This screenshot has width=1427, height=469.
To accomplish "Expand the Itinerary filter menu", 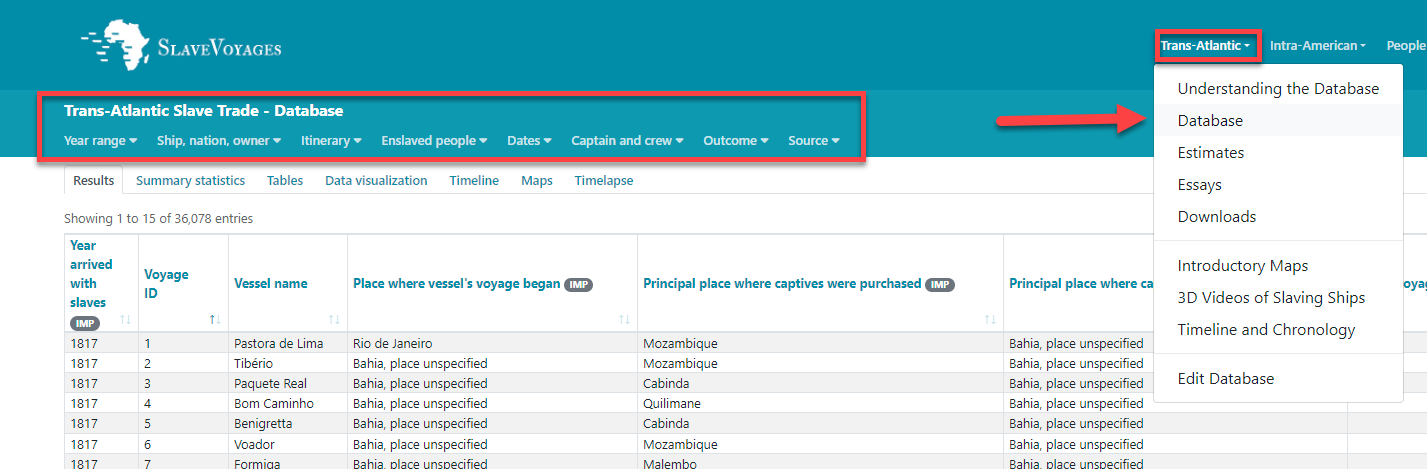I will pyautogui.click(x=331, y=141).
